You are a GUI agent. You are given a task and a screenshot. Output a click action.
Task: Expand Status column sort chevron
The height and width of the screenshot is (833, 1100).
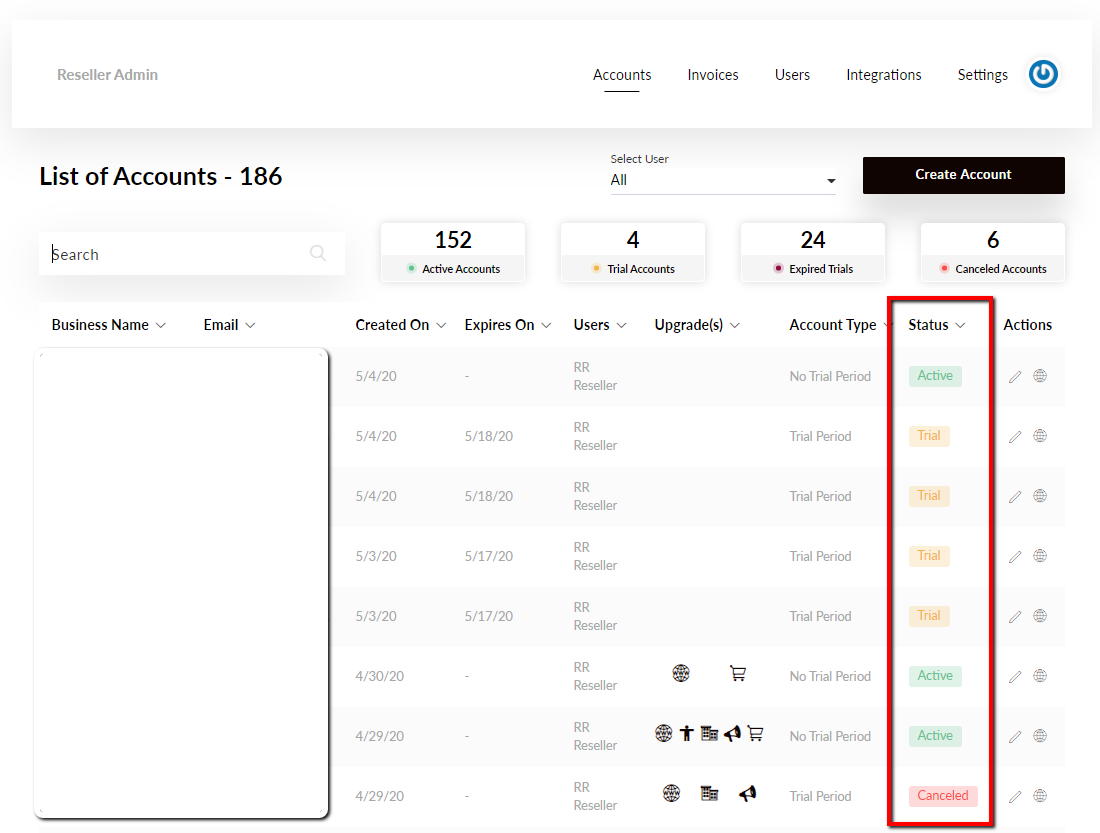[960, 326]
